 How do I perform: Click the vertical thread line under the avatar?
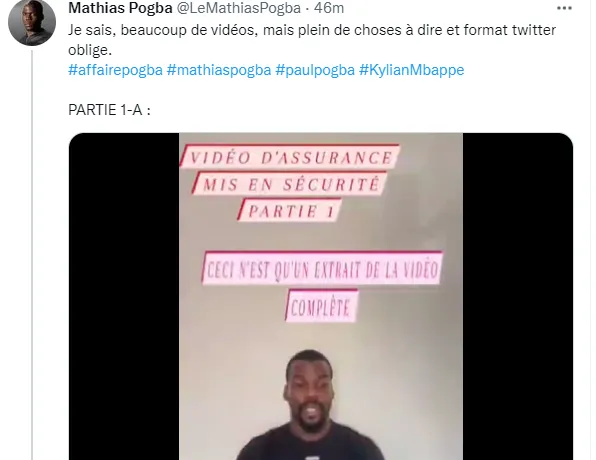click(32, 255)
